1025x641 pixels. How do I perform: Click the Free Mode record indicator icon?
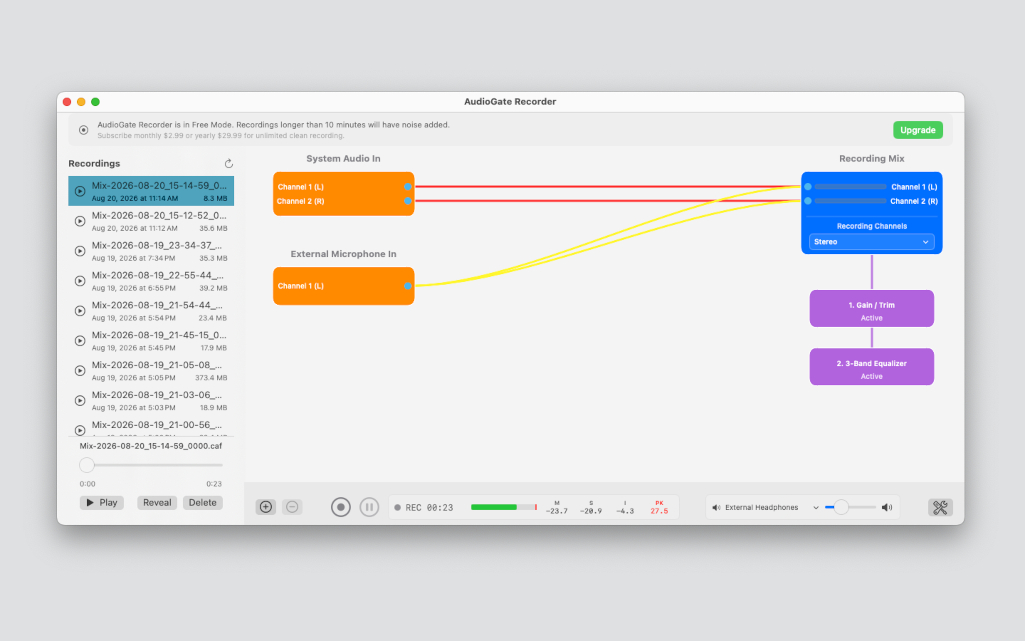click(84, 130)
